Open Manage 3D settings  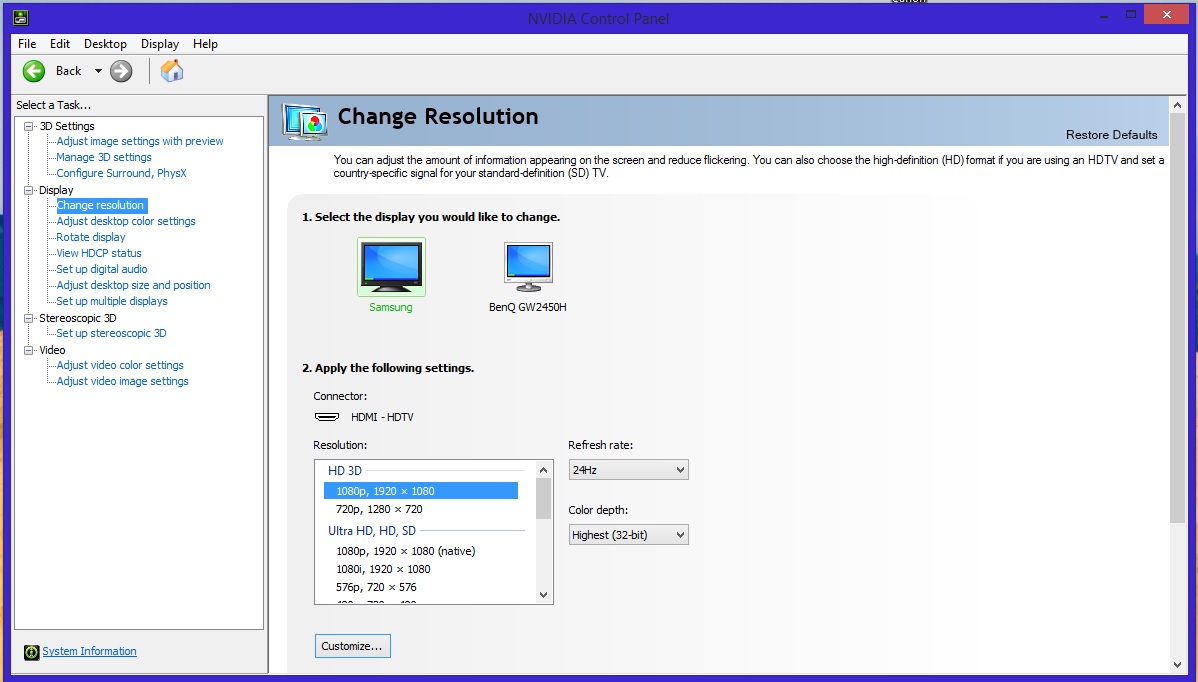[x=104, y=157]
